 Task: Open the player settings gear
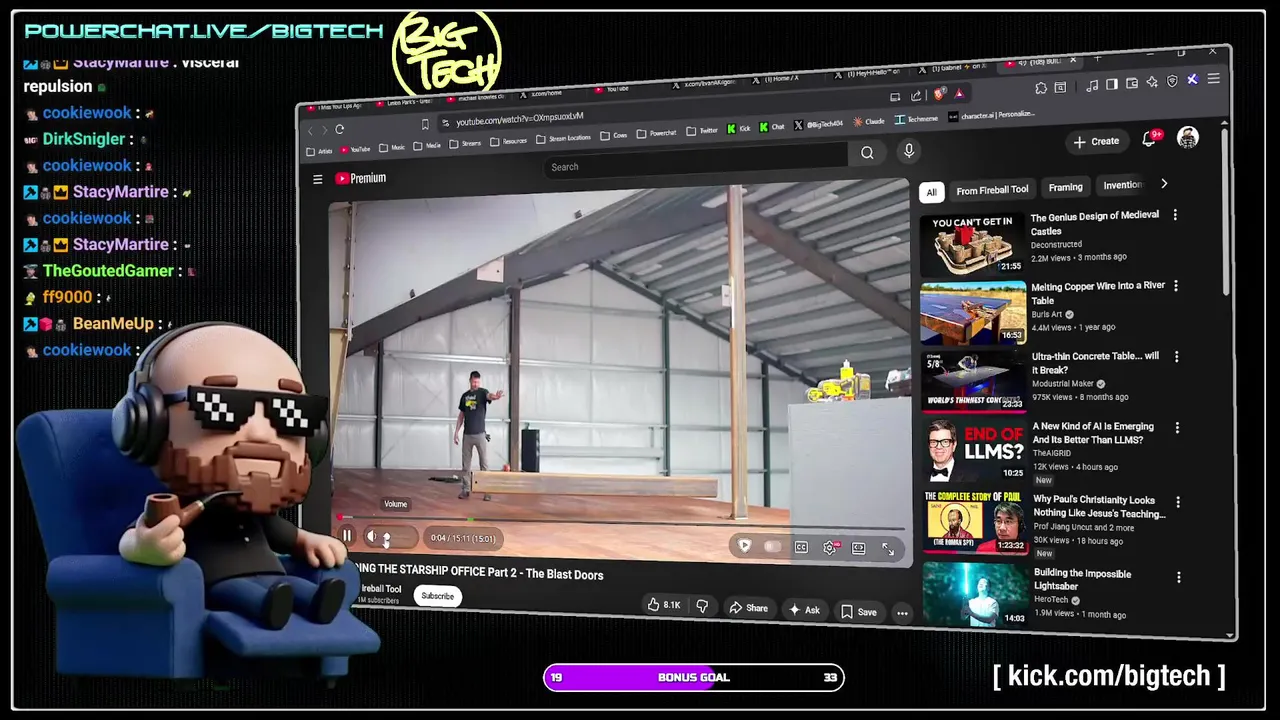point(829,548)
